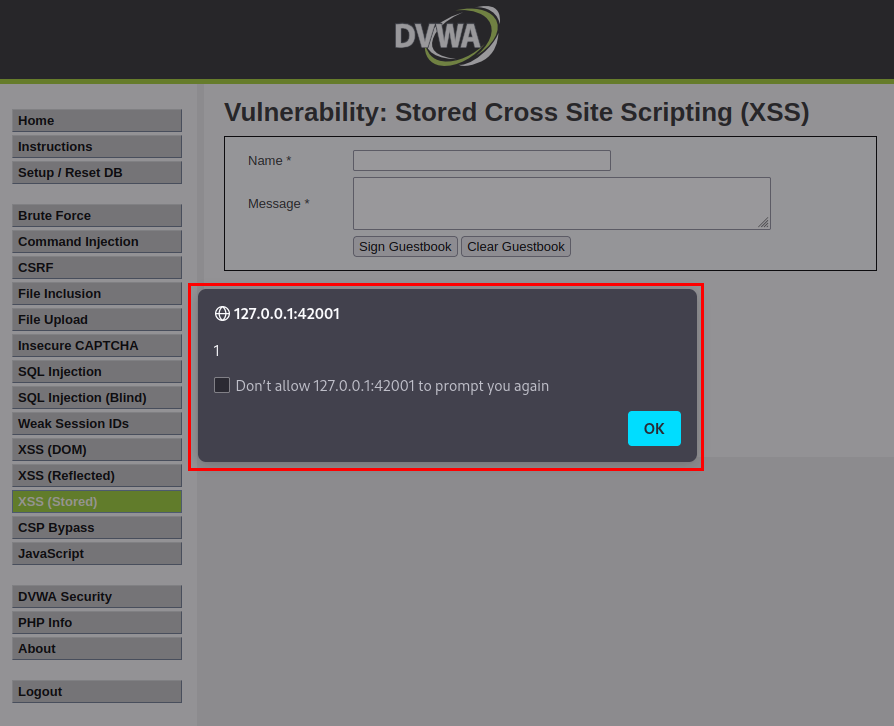Click the Stored Cross Site Scripting heading
The image size is (894, 726).
point(517,112)
